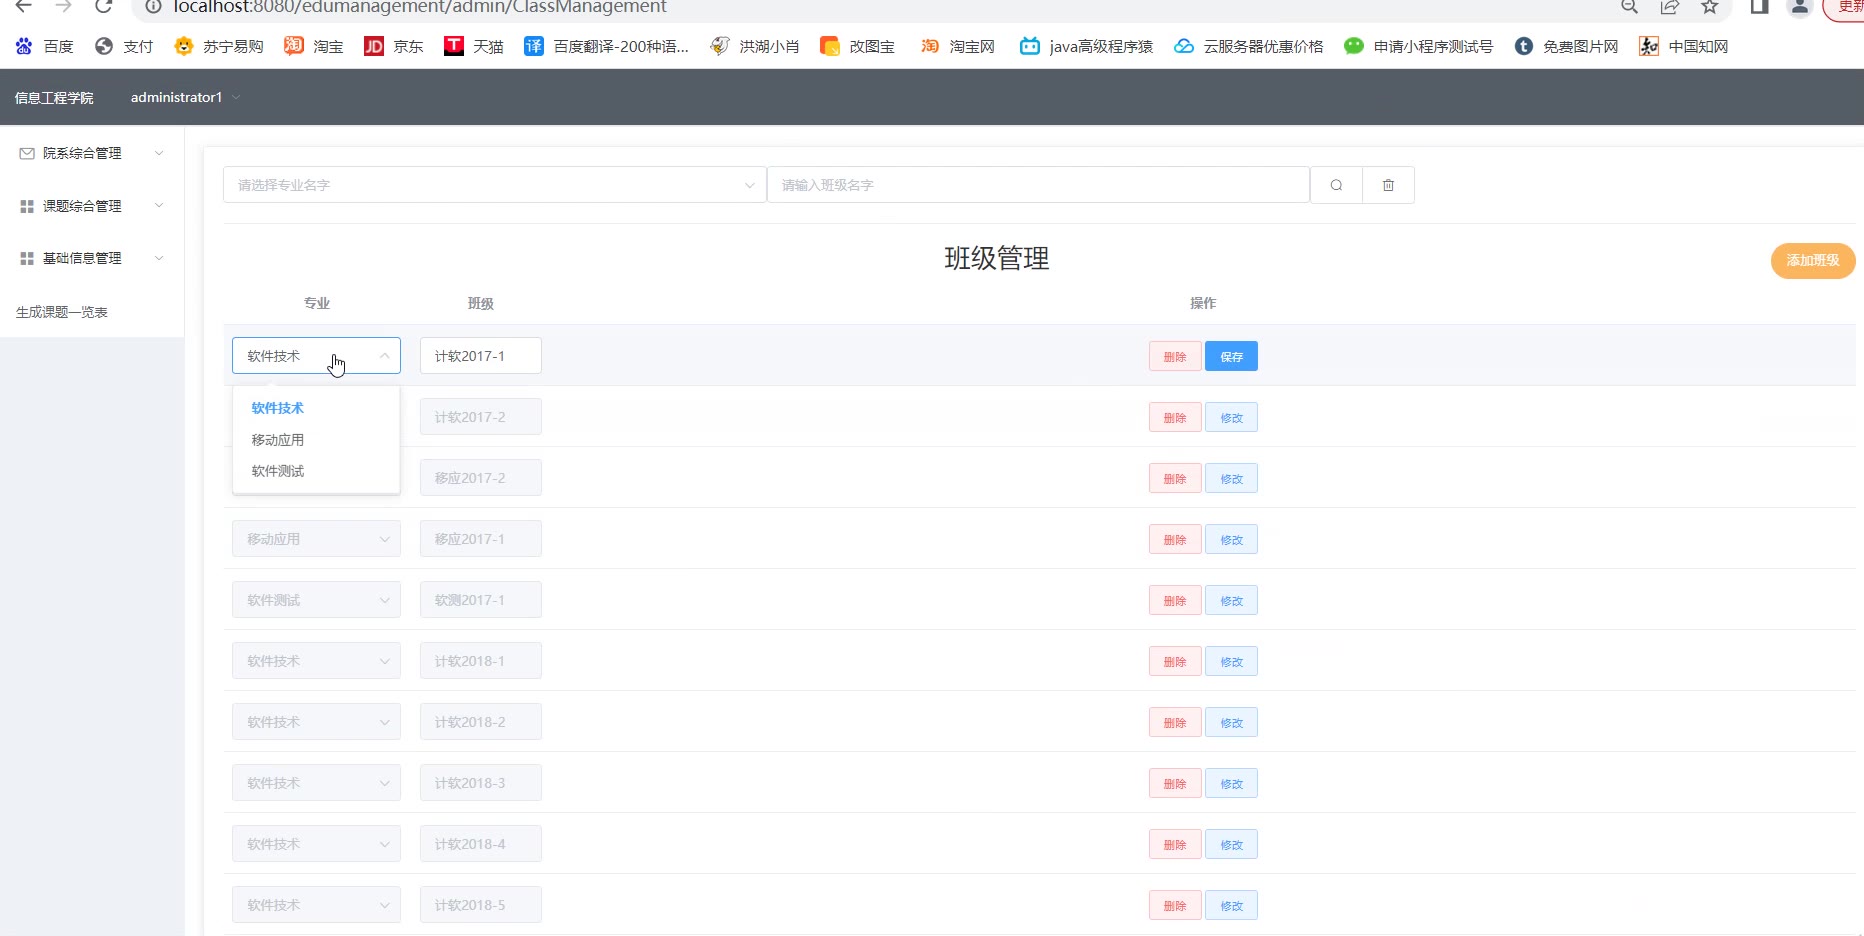The height and width of the screenshot is (936, 1864).
Task: Expand the 课题综合管理 sidebar menu
Action: tap(91, 206)
